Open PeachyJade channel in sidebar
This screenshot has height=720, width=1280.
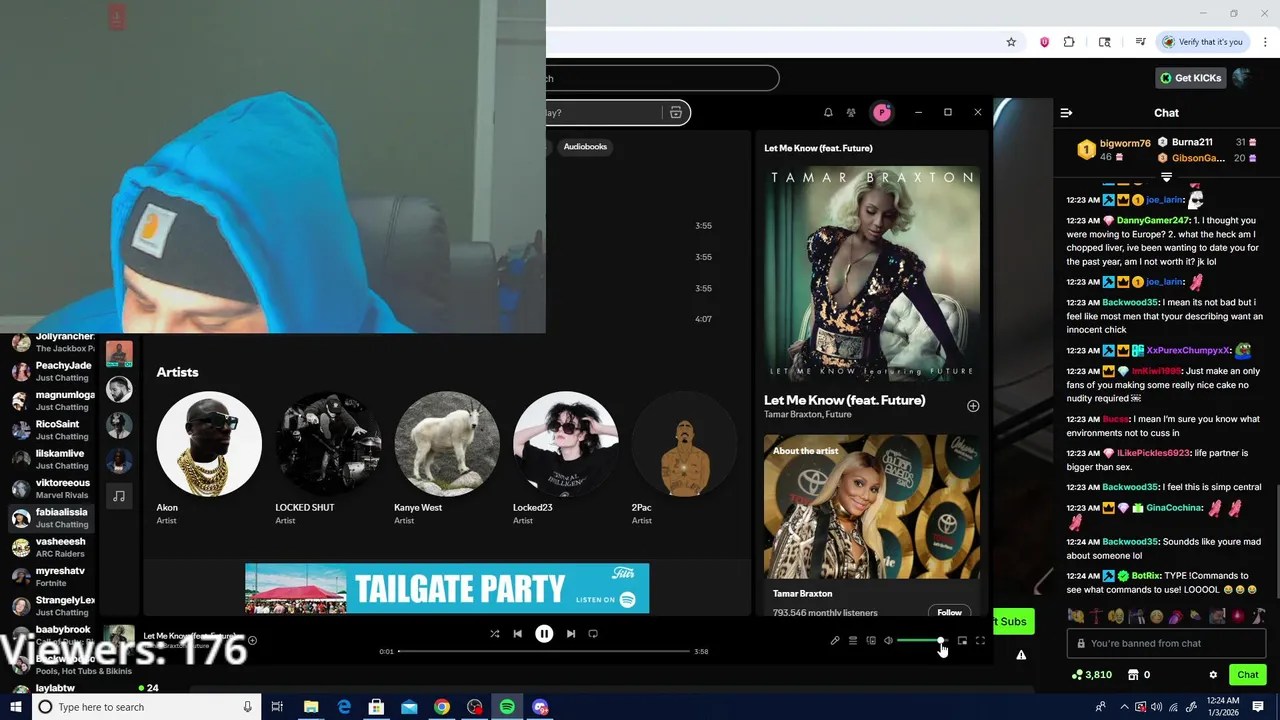pyautogui.click(x=52, y=371)
